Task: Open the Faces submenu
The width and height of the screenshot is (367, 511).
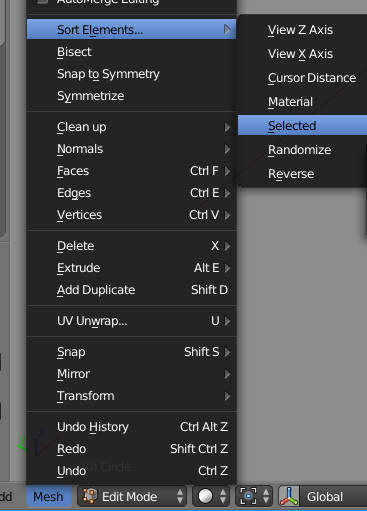Action: pyautogui.click(x=131, y=171)
